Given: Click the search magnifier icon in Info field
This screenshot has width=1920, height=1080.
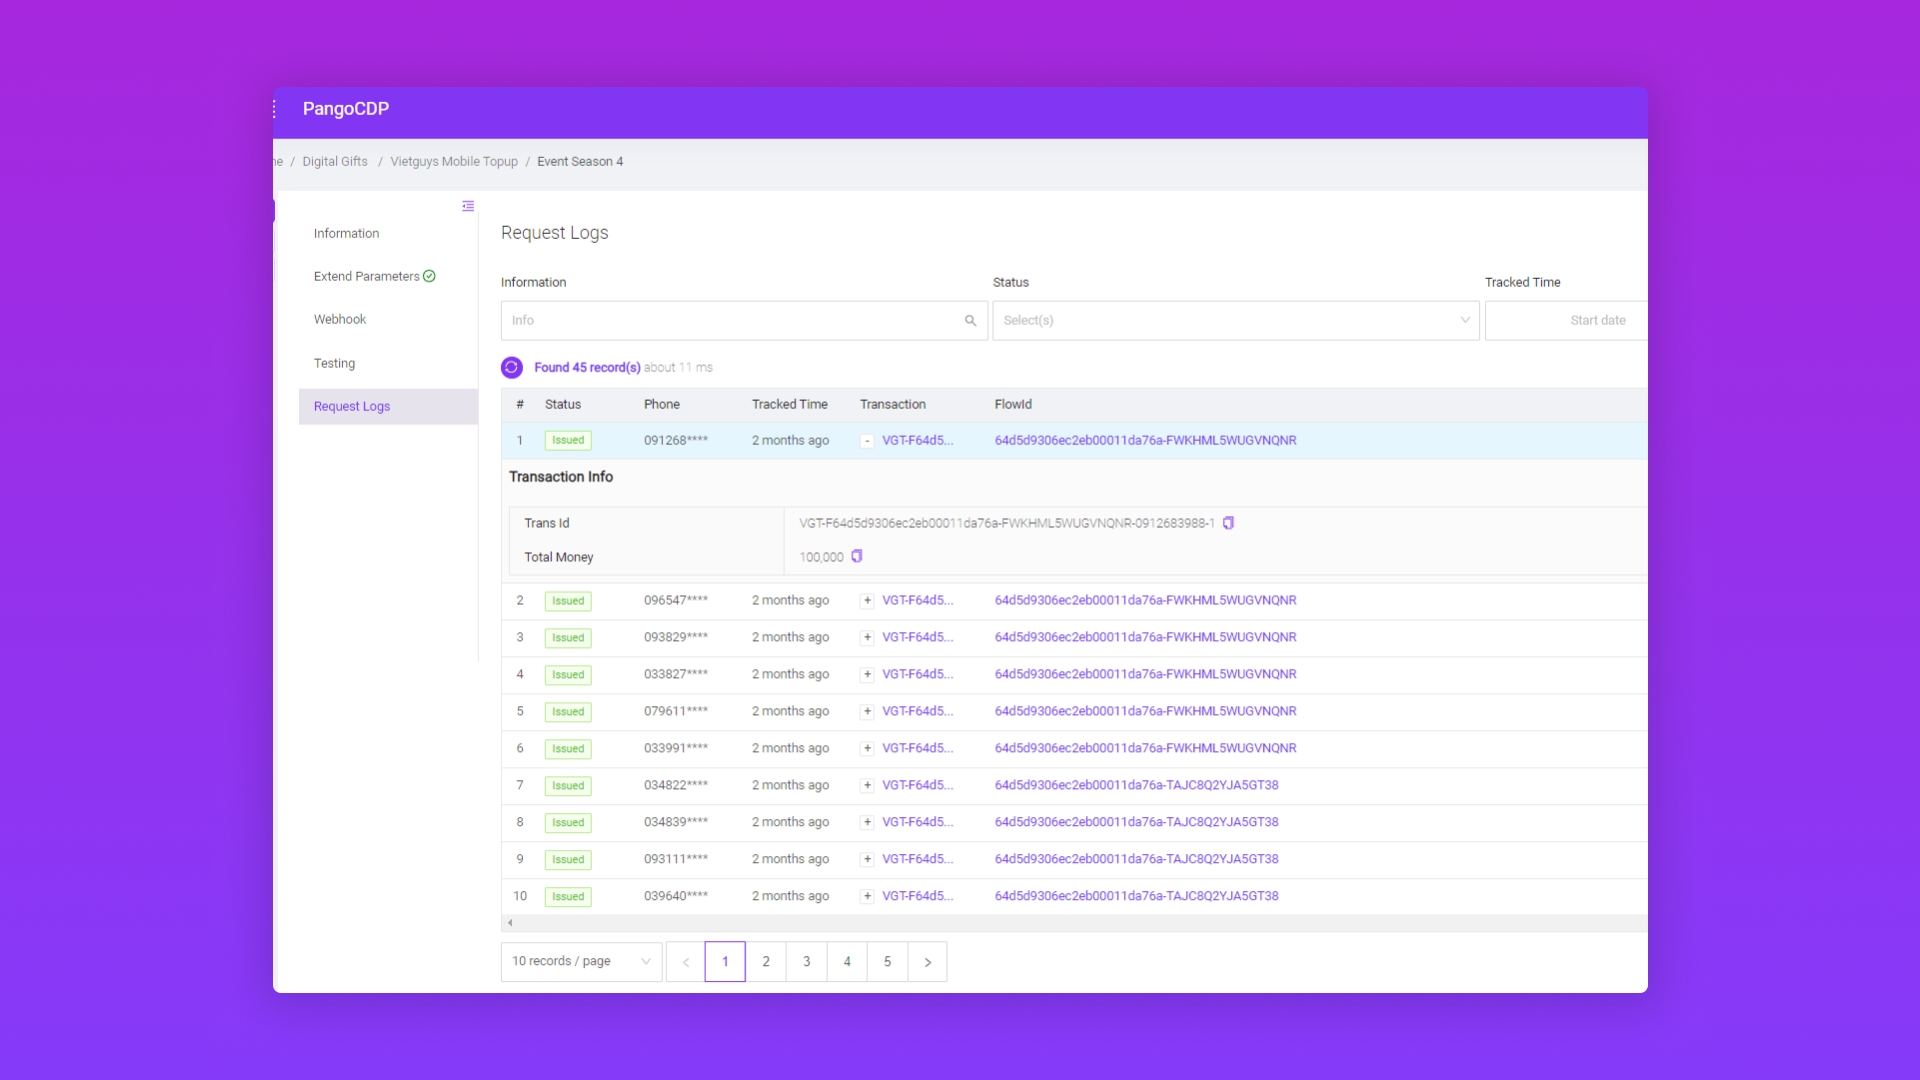Looking at the screenshot, I should 970,320.
